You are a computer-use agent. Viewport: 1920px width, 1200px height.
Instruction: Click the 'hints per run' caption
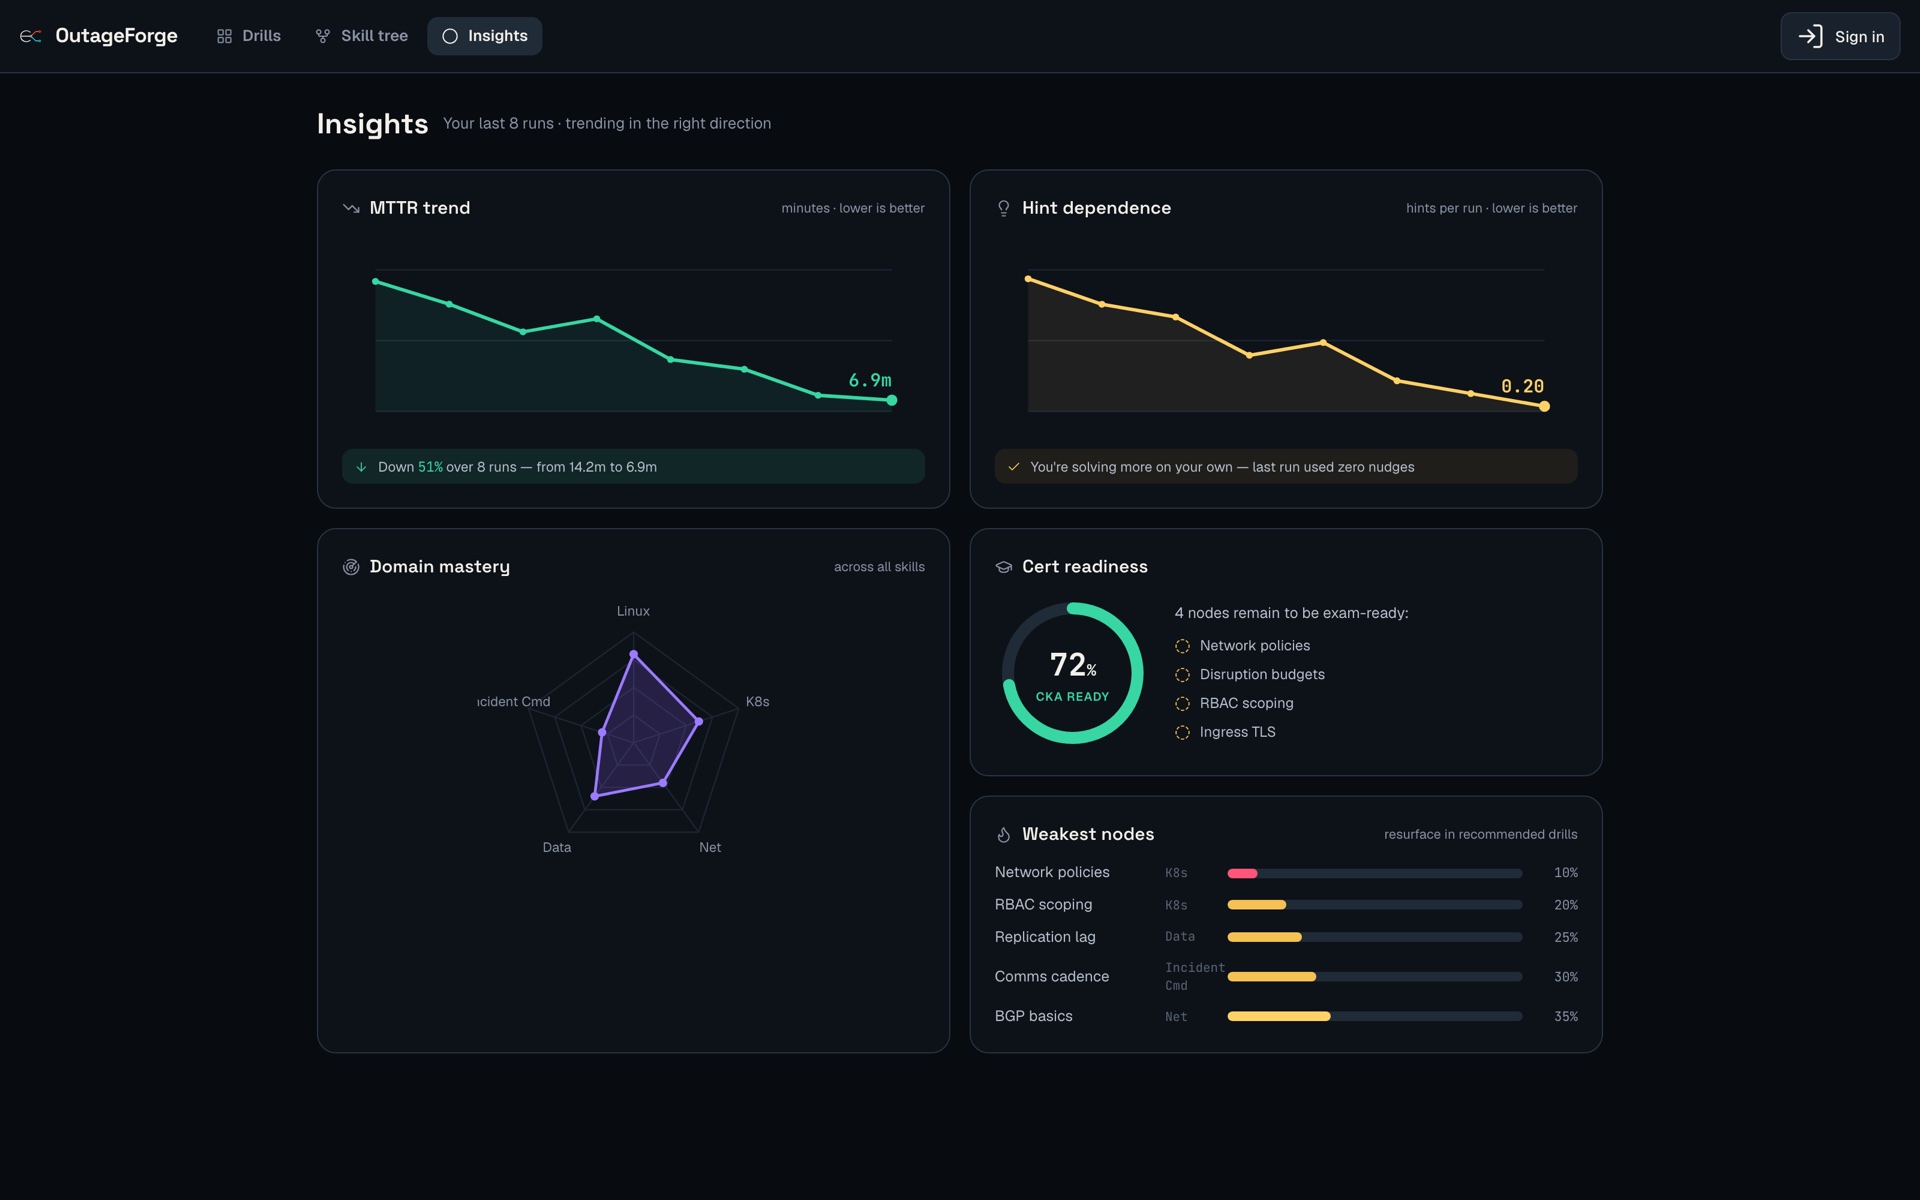pyautogui.click(x=1492, y=208)
